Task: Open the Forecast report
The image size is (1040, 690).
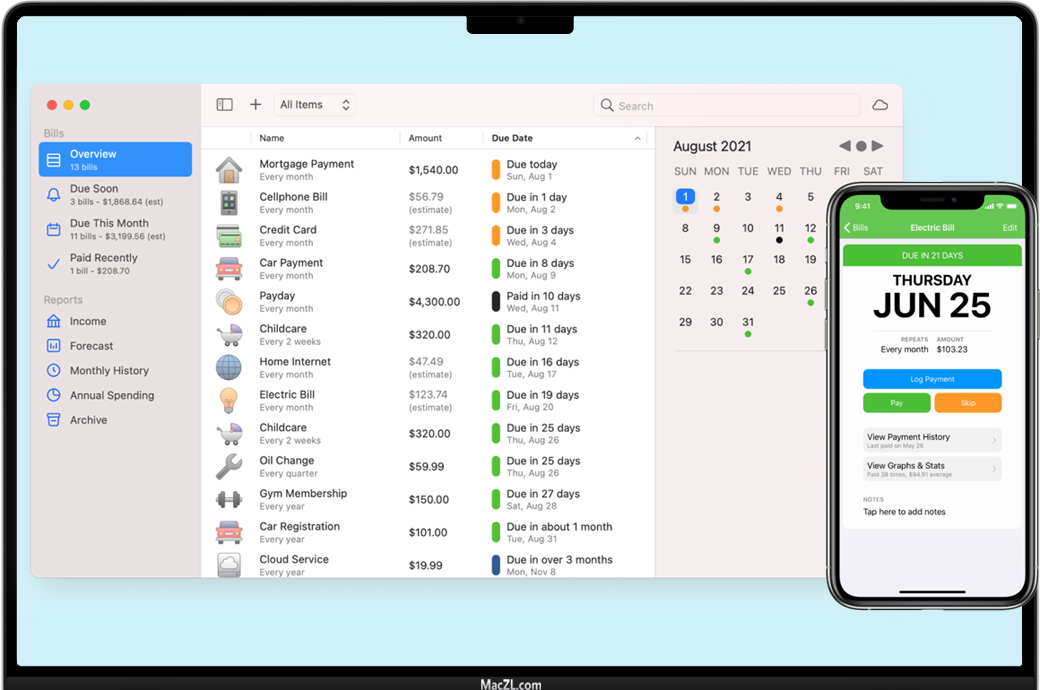Action: [x=91, y=346]
